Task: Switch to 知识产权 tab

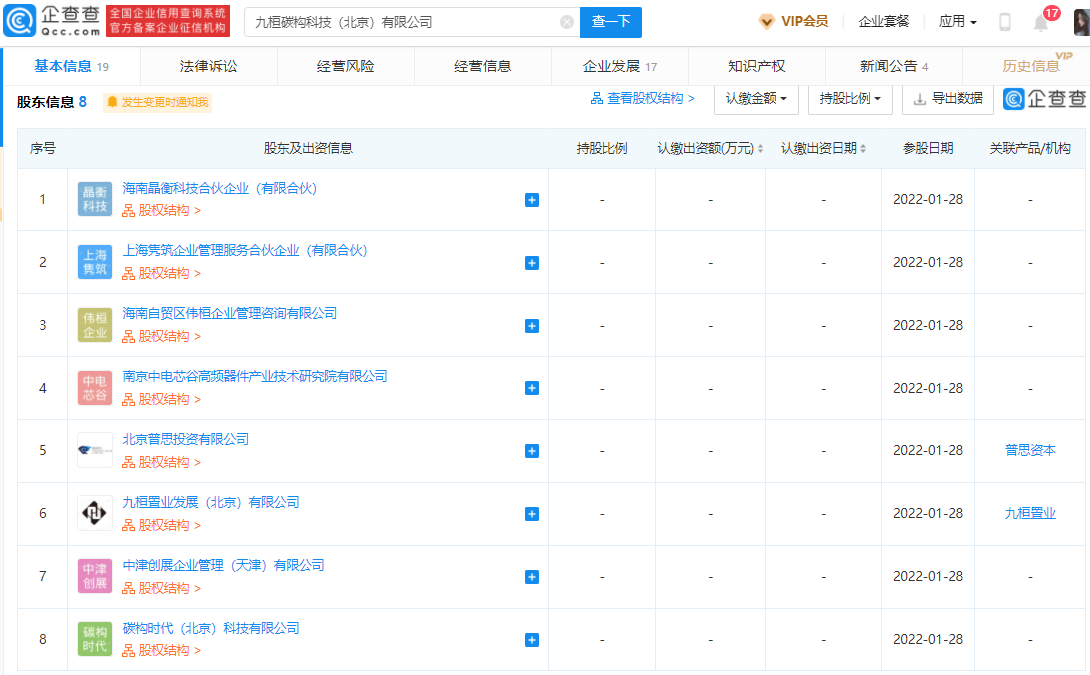Action: coord(756,66)
